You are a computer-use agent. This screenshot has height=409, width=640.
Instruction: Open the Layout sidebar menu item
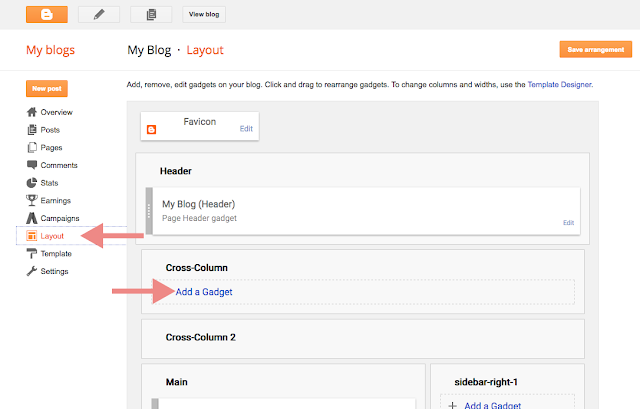coord(53,236)
